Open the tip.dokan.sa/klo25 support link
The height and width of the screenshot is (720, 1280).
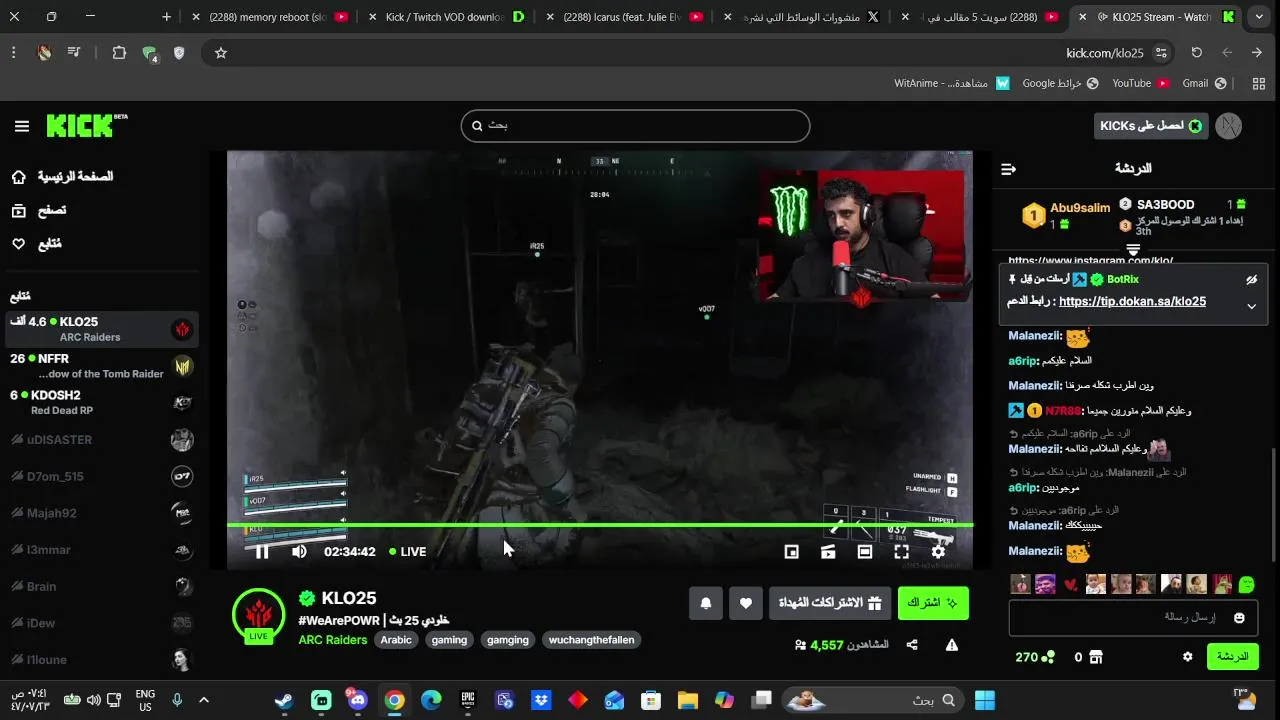tap(1132, 301)
